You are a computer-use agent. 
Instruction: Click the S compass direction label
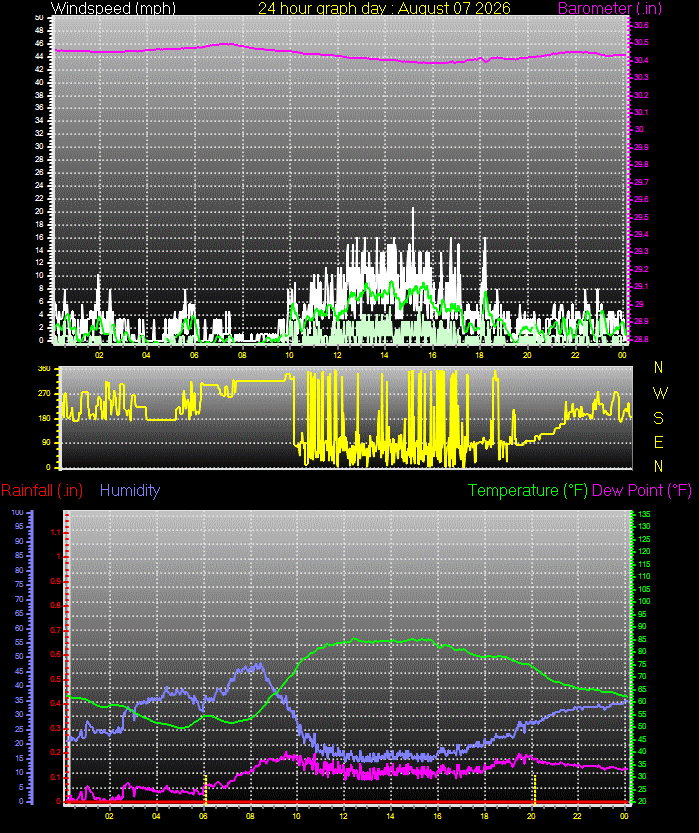[x=659, y=418]
